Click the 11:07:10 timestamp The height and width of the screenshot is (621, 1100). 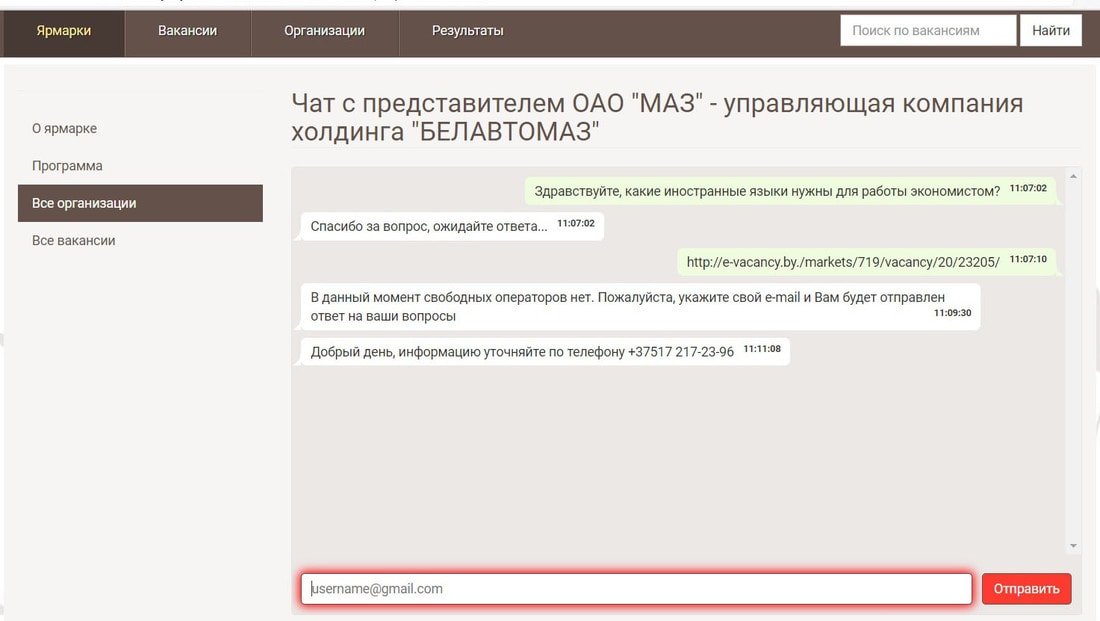1028,259
